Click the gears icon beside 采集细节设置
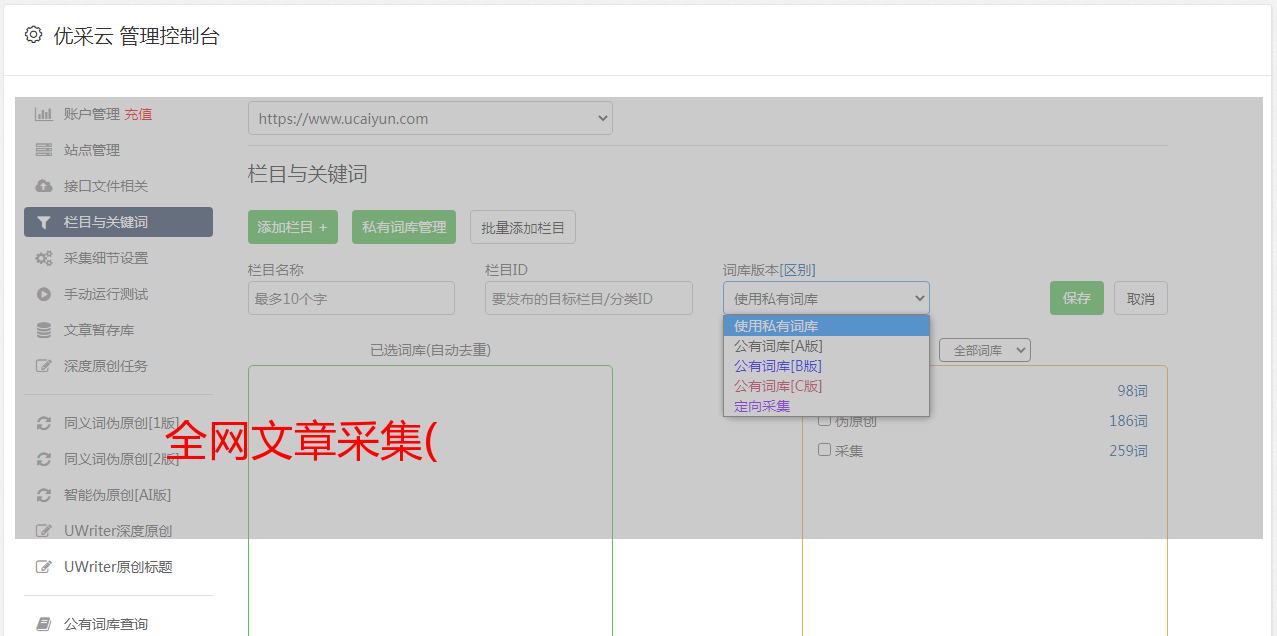 point(44,258)
